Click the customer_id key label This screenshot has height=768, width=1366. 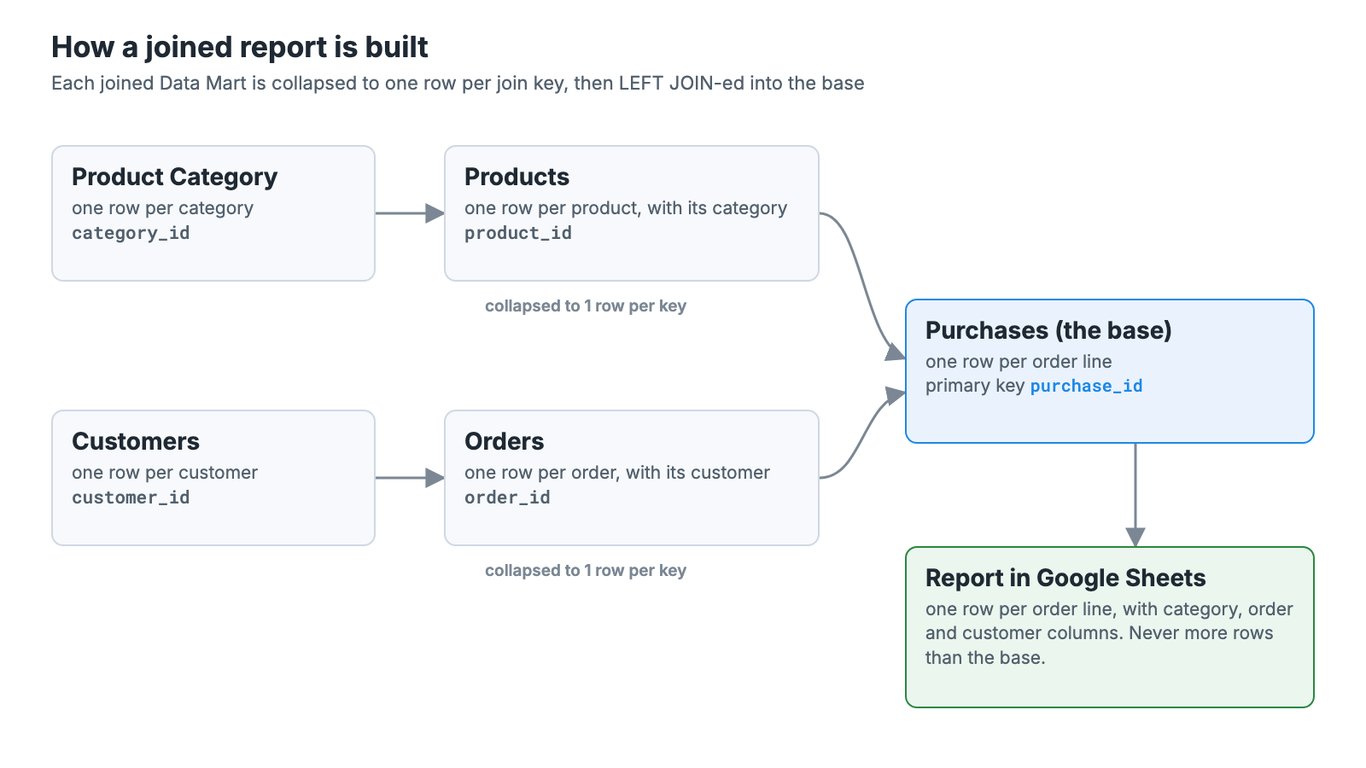tap(131, 498)
